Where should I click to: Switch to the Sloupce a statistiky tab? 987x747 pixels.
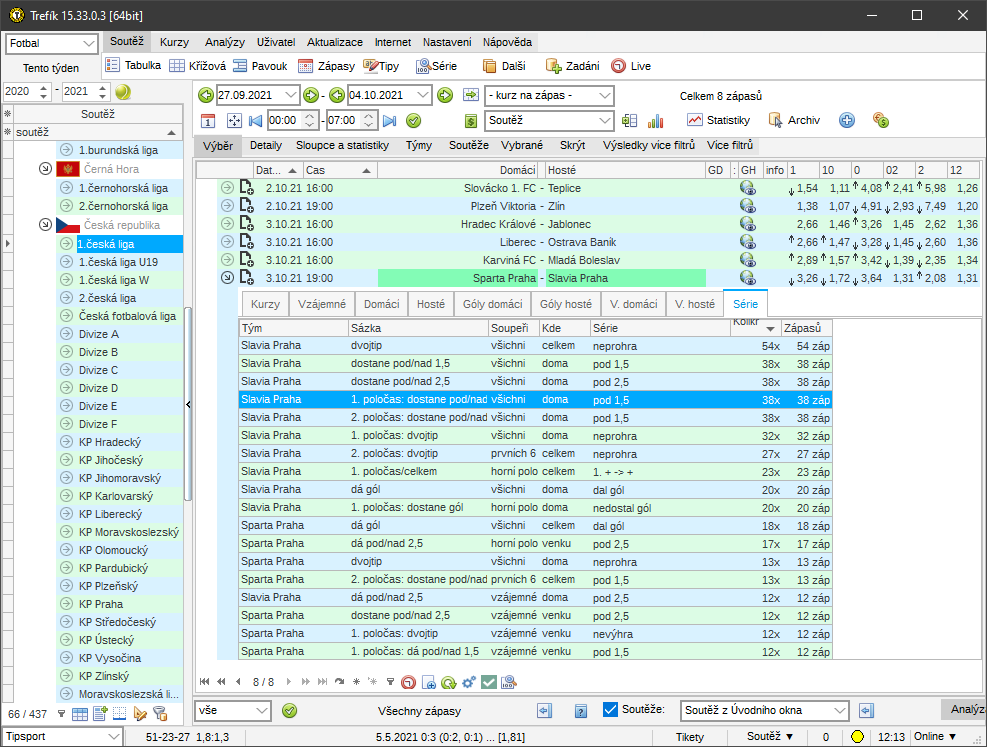[x=342, y=145]
